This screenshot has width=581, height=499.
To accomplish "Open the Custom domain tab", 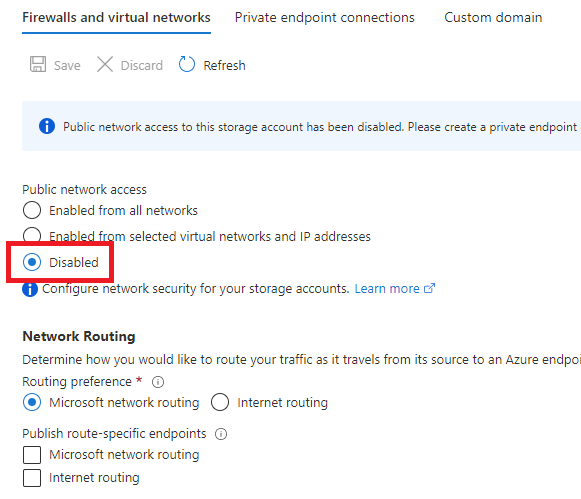I will click(493, 17).
